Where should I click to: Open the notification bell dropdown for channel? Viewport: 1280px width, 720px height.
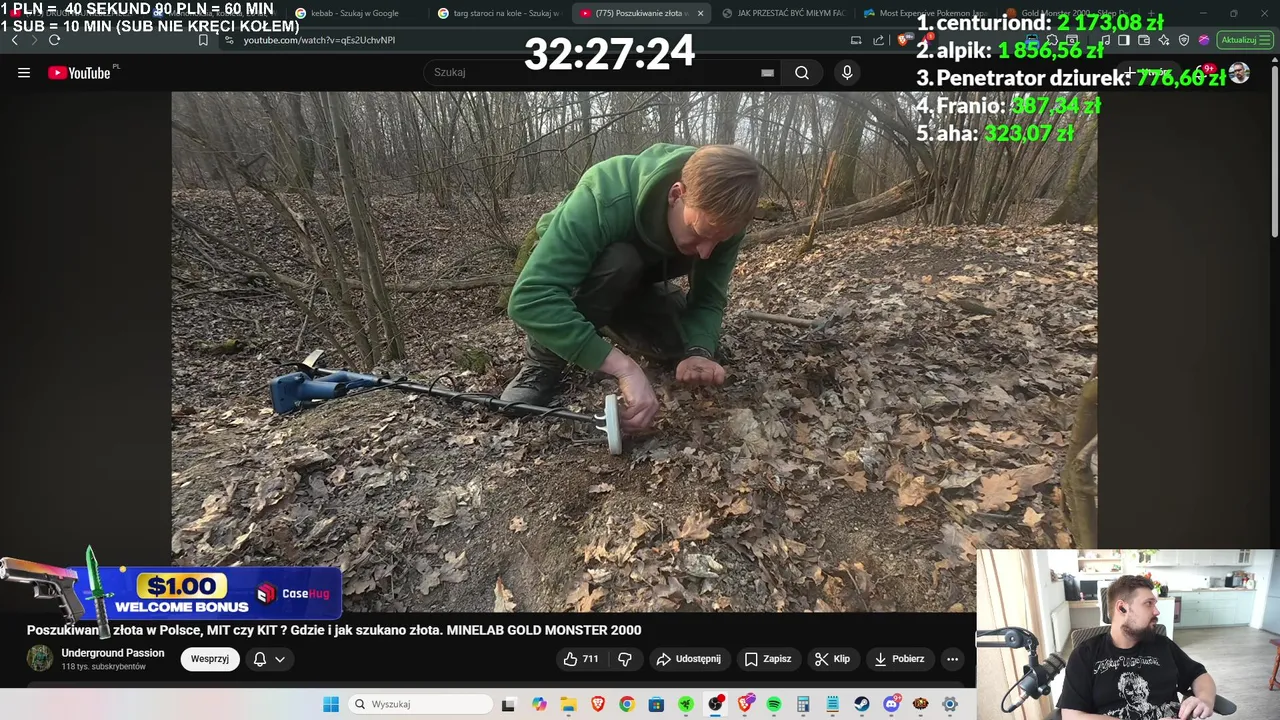click(x=269, y=659)
